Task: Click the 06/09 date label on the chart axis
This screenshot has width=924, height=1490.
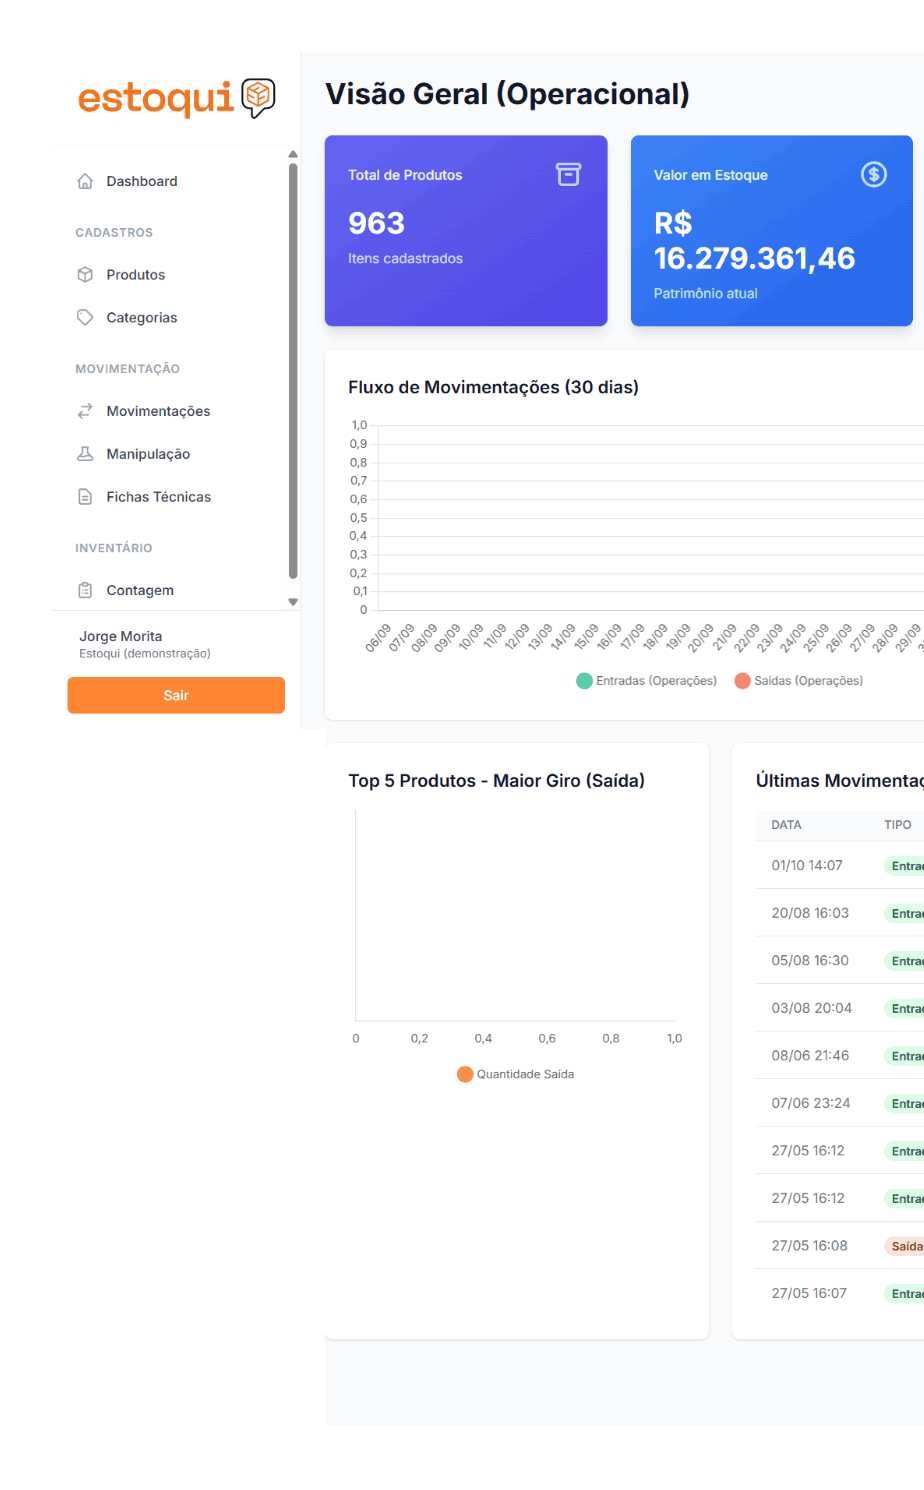Action: [x=379, y=638]
